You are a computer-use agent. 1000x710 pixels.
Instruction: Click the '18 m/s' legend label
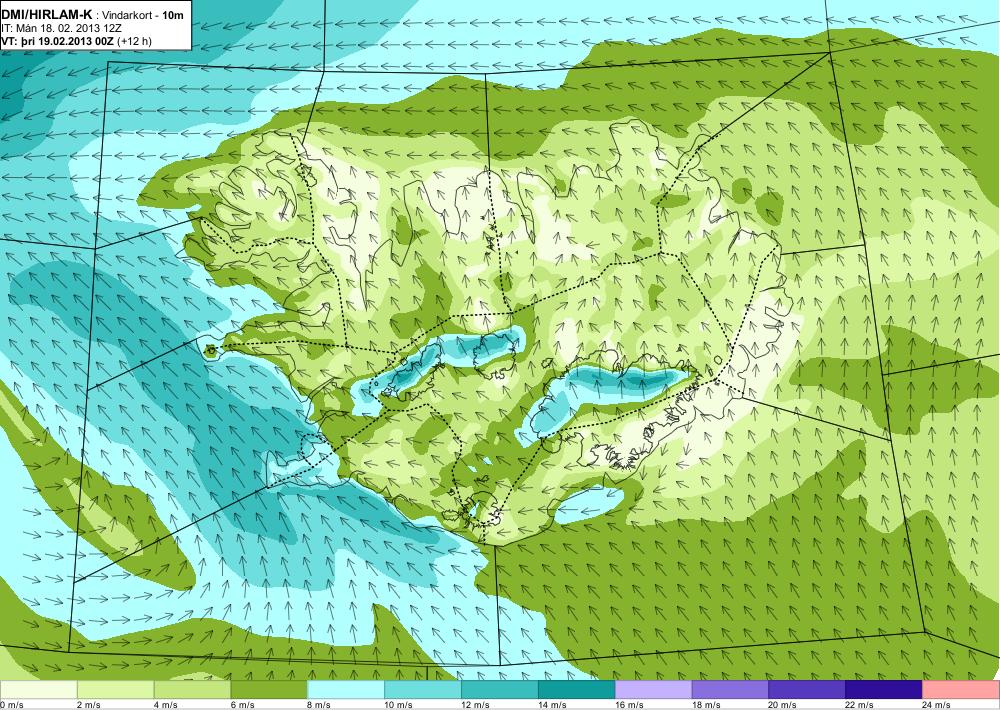coord(705,705)
